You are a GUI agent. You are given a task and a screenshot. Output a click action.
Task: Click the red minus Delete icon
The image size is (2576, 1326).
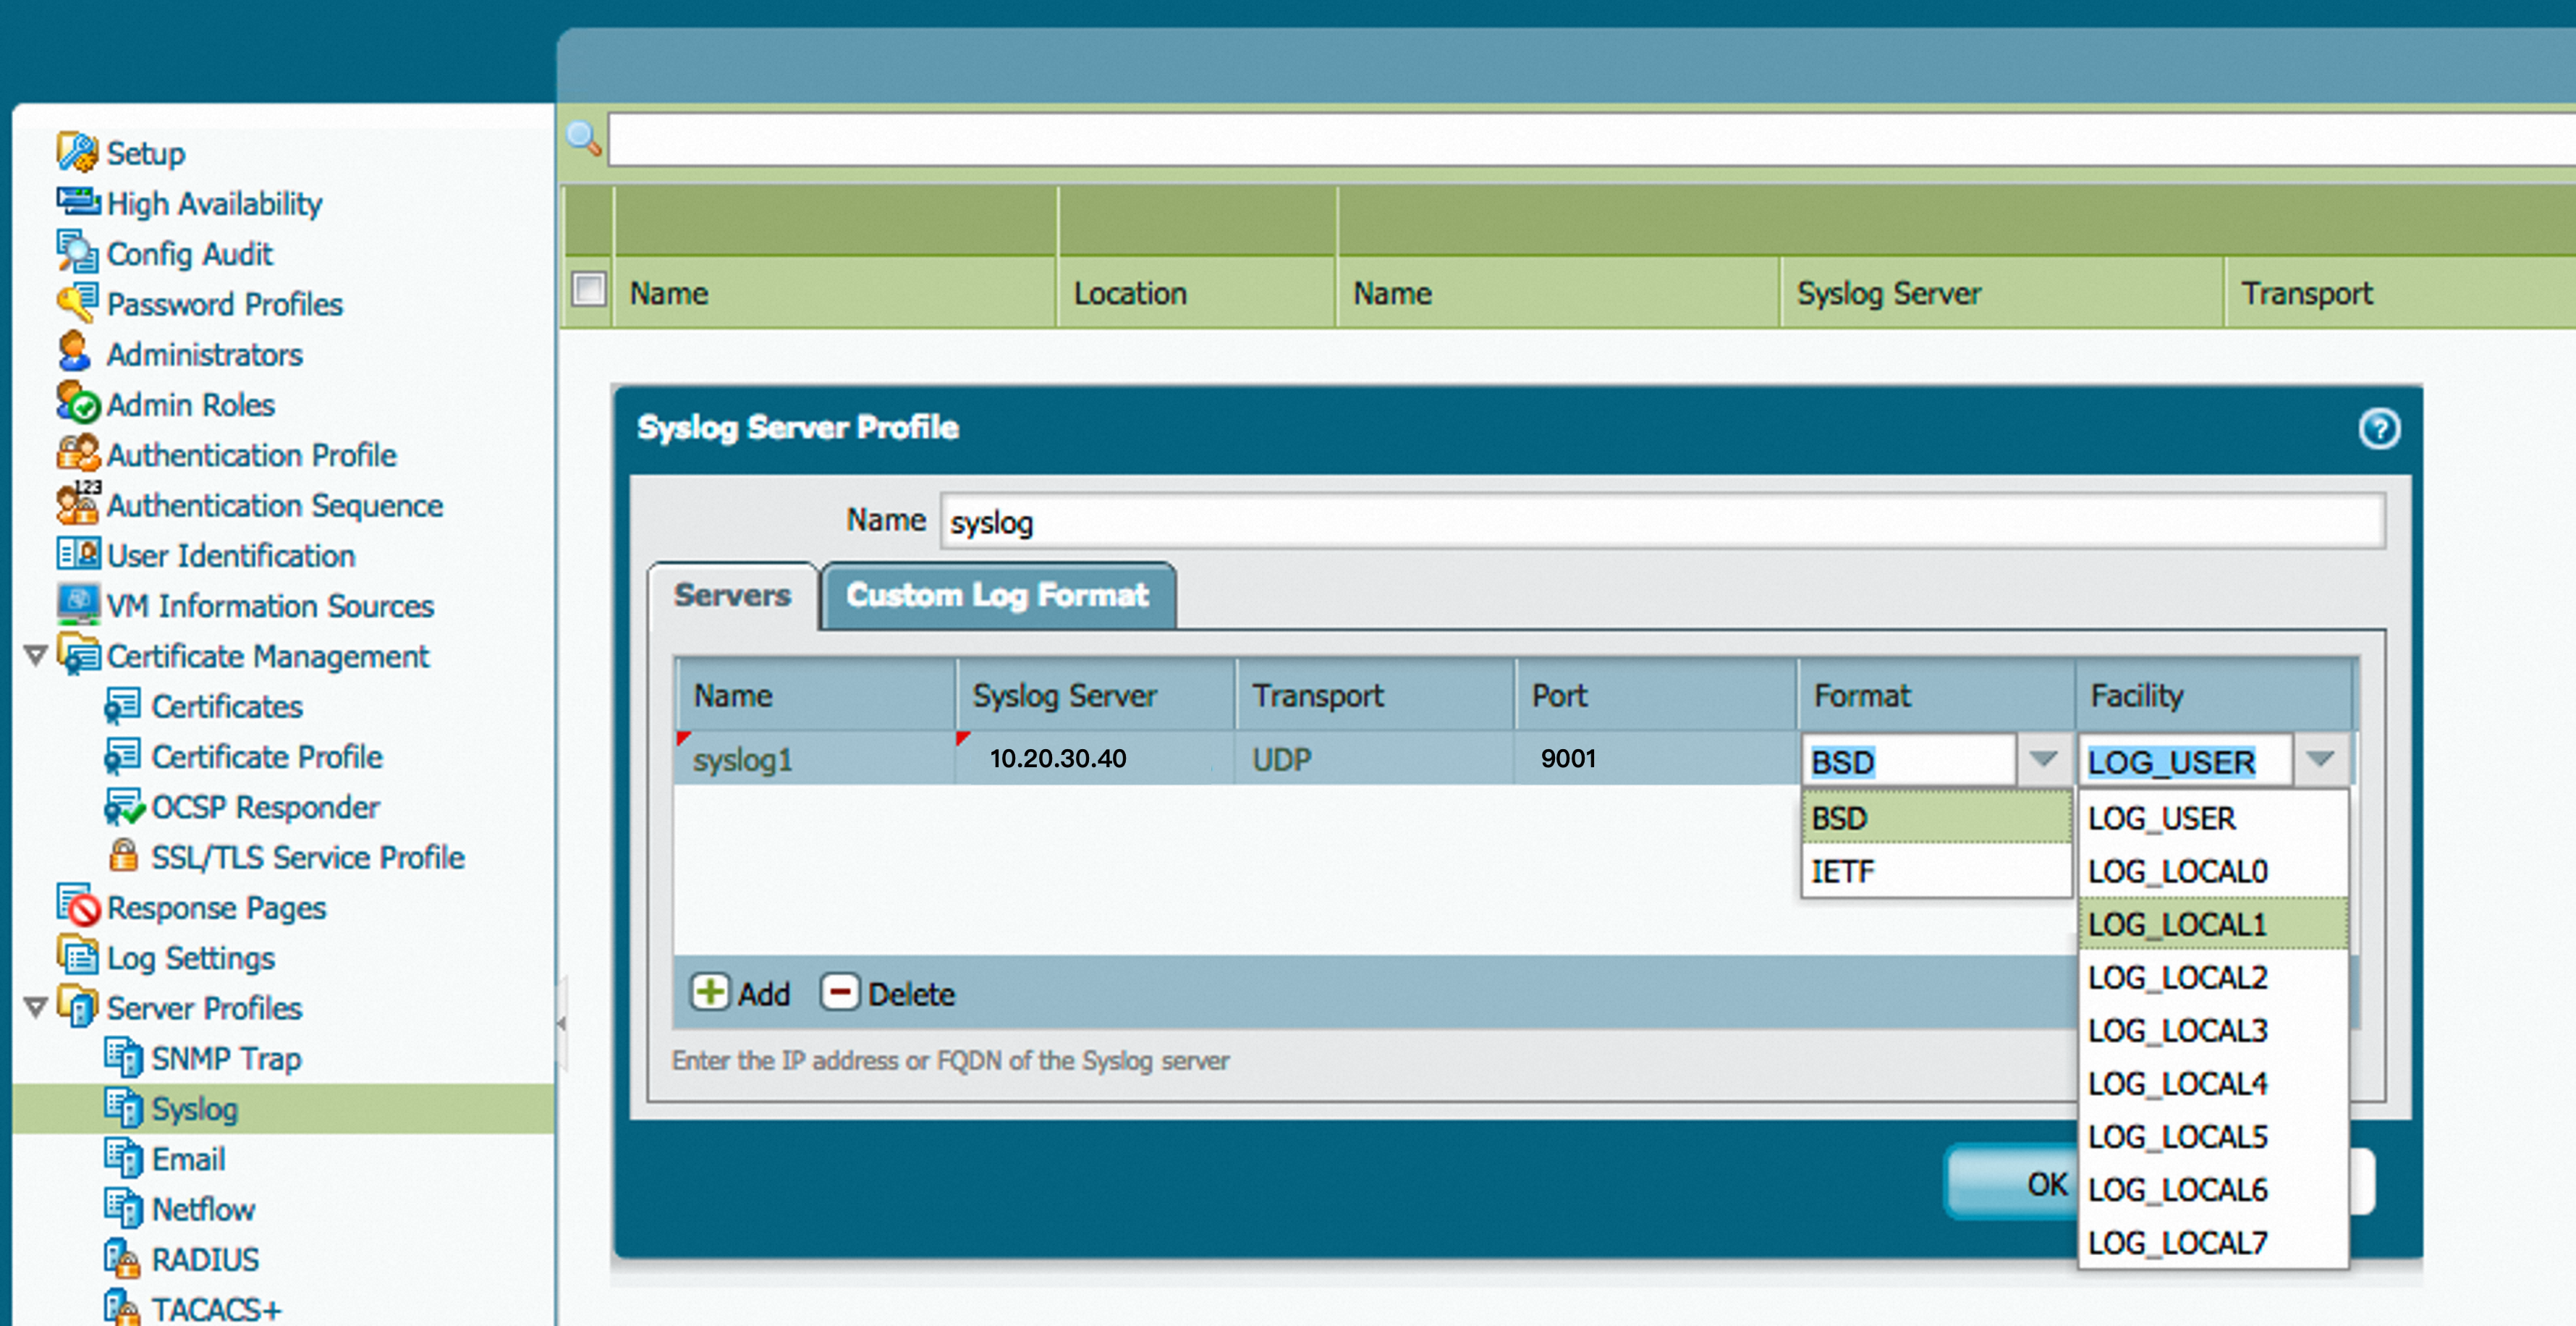pyautogui.click(x=840, y=992)
